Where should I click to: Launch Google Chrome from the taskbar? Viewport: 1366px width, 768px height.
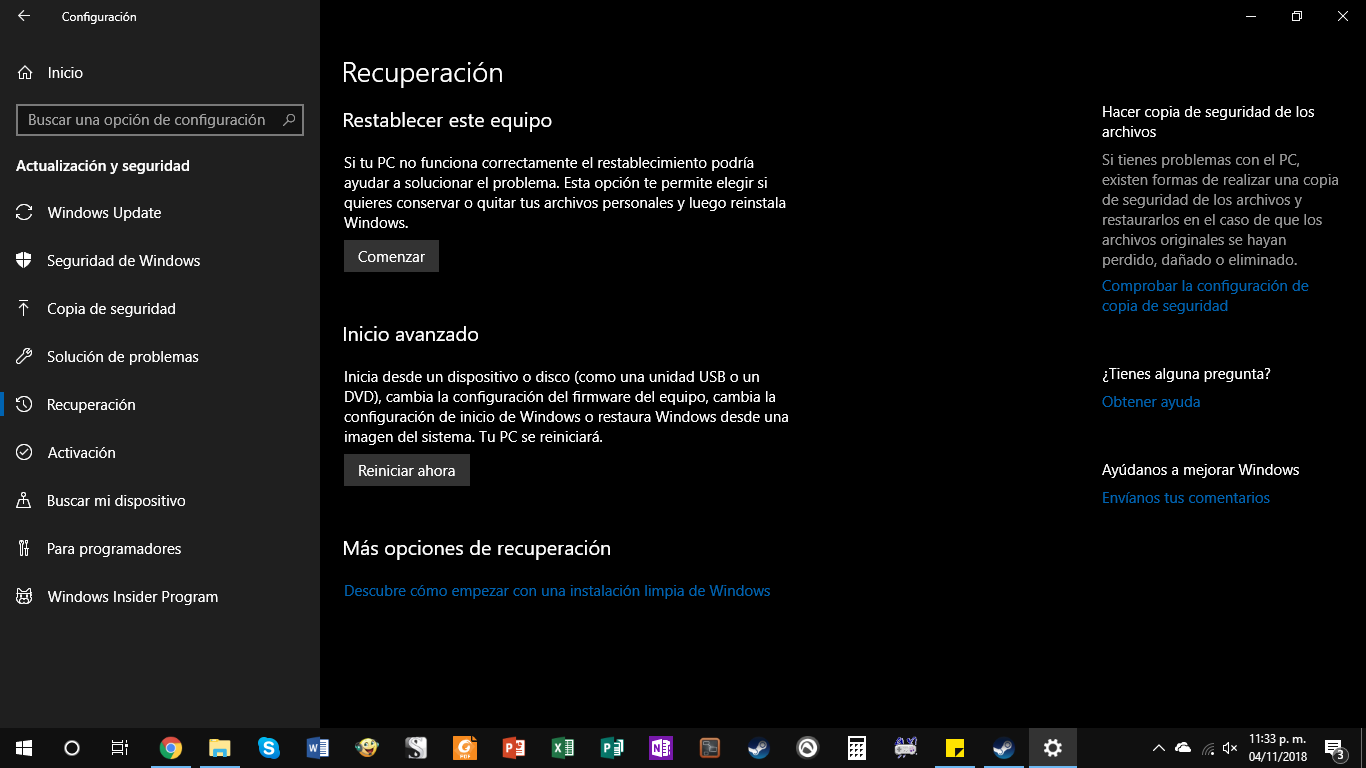click(171, 748)
